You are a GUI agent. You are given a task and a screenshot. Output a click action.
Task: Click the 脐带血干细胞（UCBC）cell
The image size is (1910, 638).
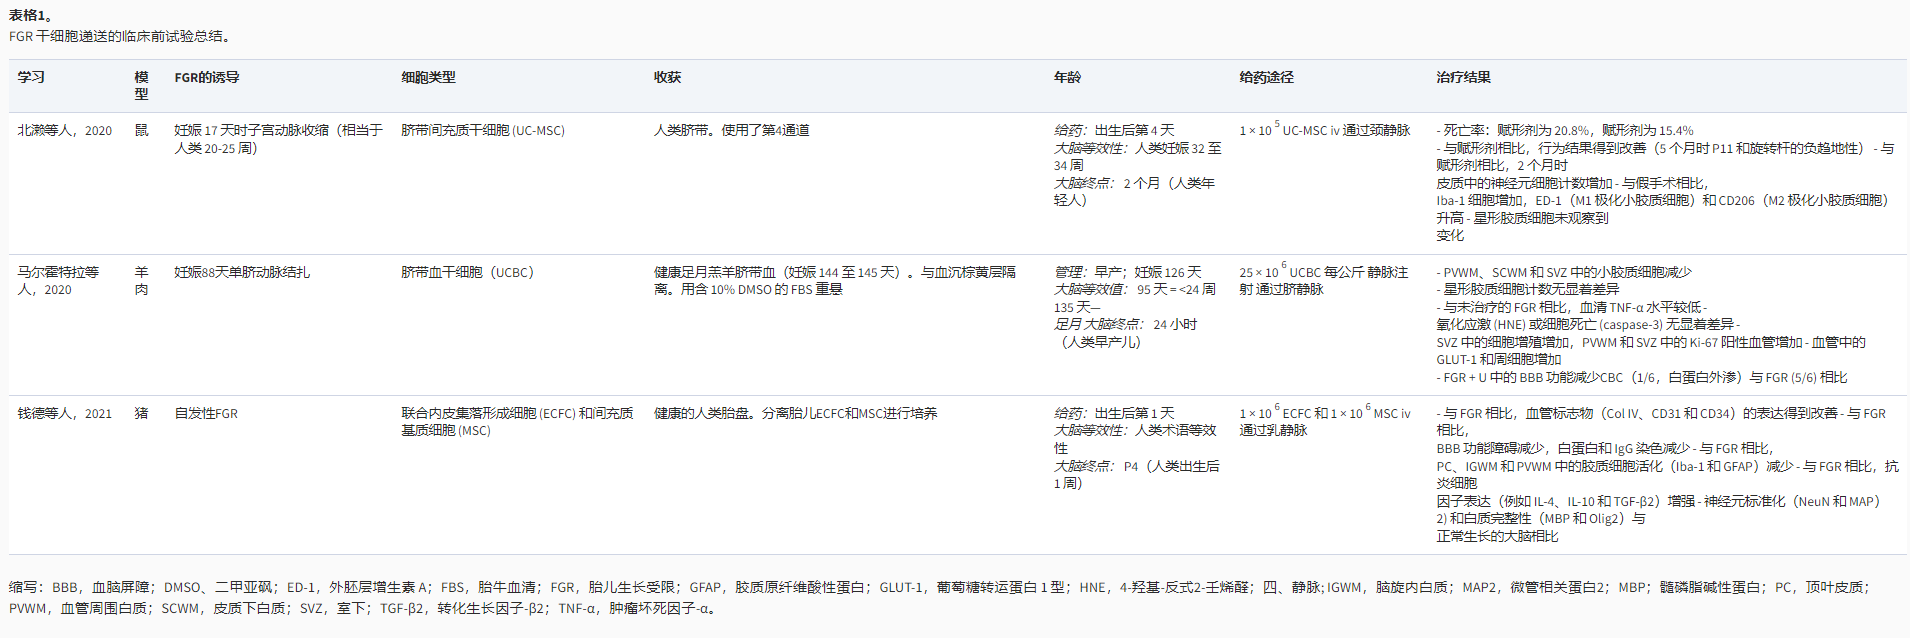point(467,272)
